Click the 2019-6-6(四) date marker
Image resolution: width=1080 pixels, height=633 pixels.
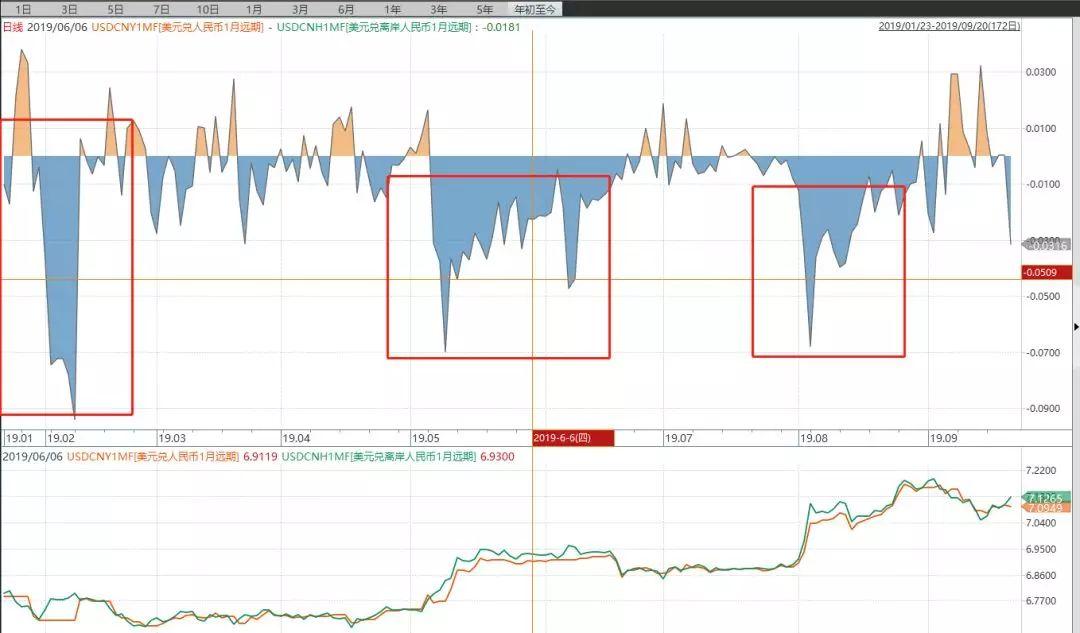[x=573, y=438]
